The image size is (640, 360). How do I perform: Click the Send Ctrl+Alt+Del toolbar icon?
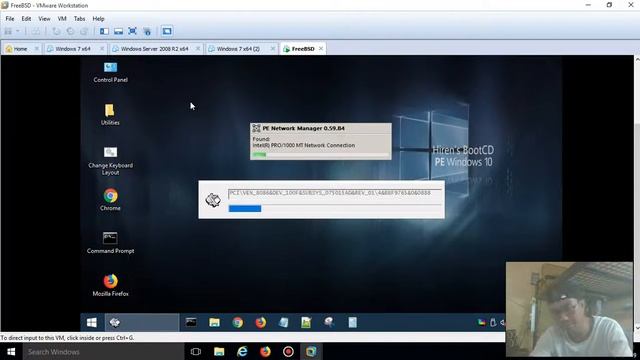click(x=36, y=31)
